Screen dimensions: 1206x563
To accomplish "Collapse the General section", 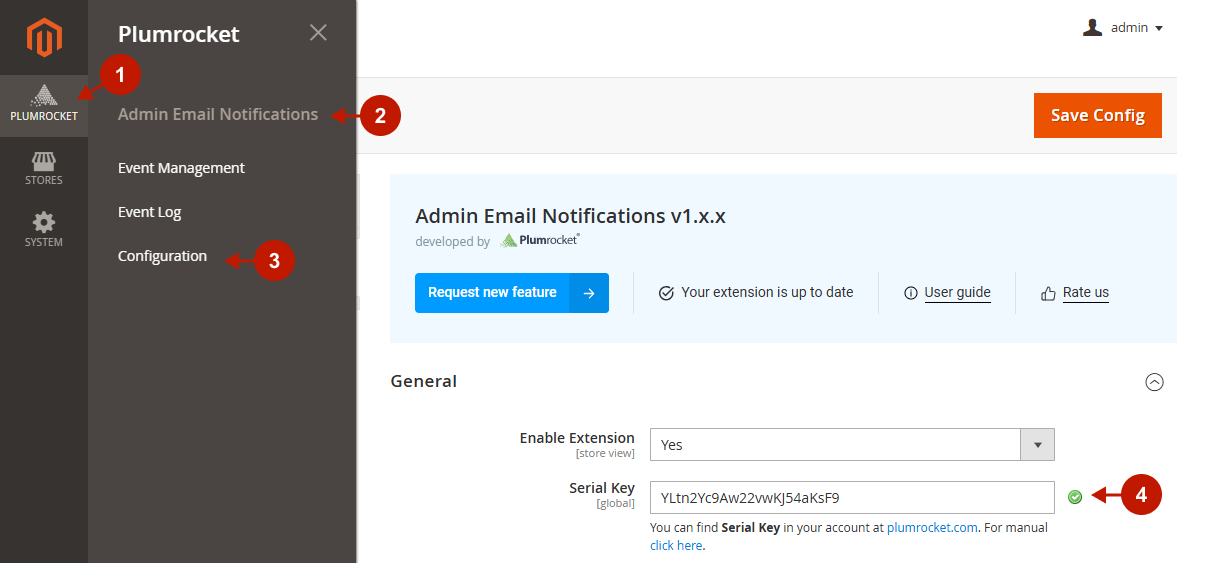I will [1154, 382].
